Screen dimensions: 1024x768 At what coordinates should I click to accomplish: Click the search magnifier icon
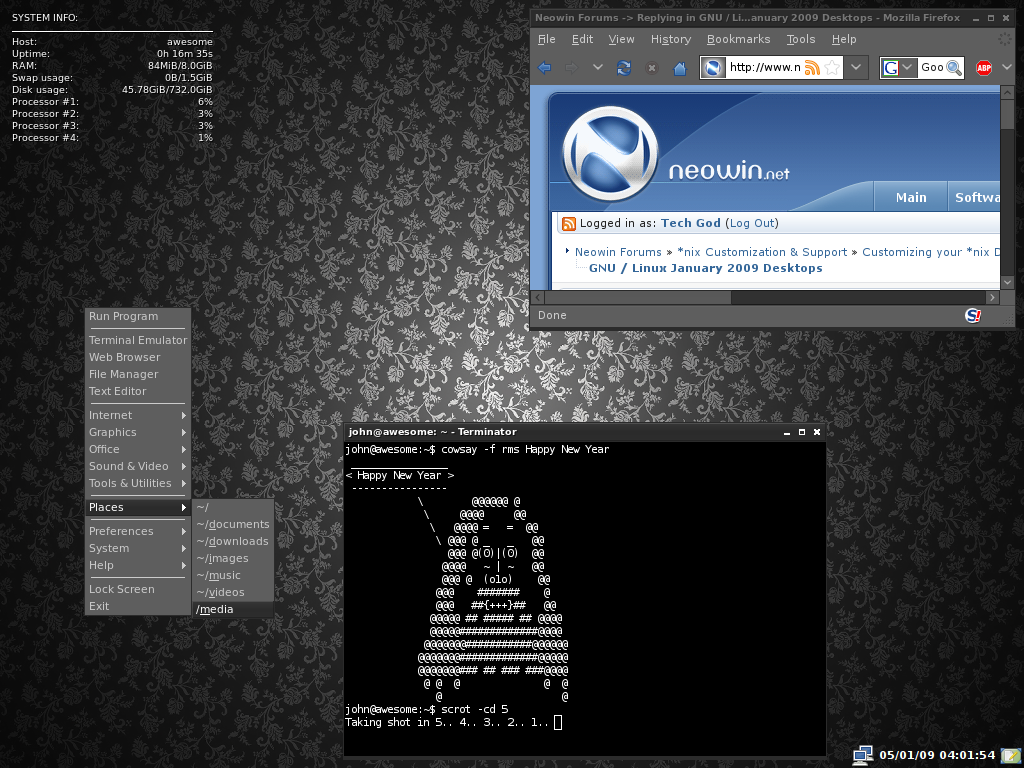[954, 68]
